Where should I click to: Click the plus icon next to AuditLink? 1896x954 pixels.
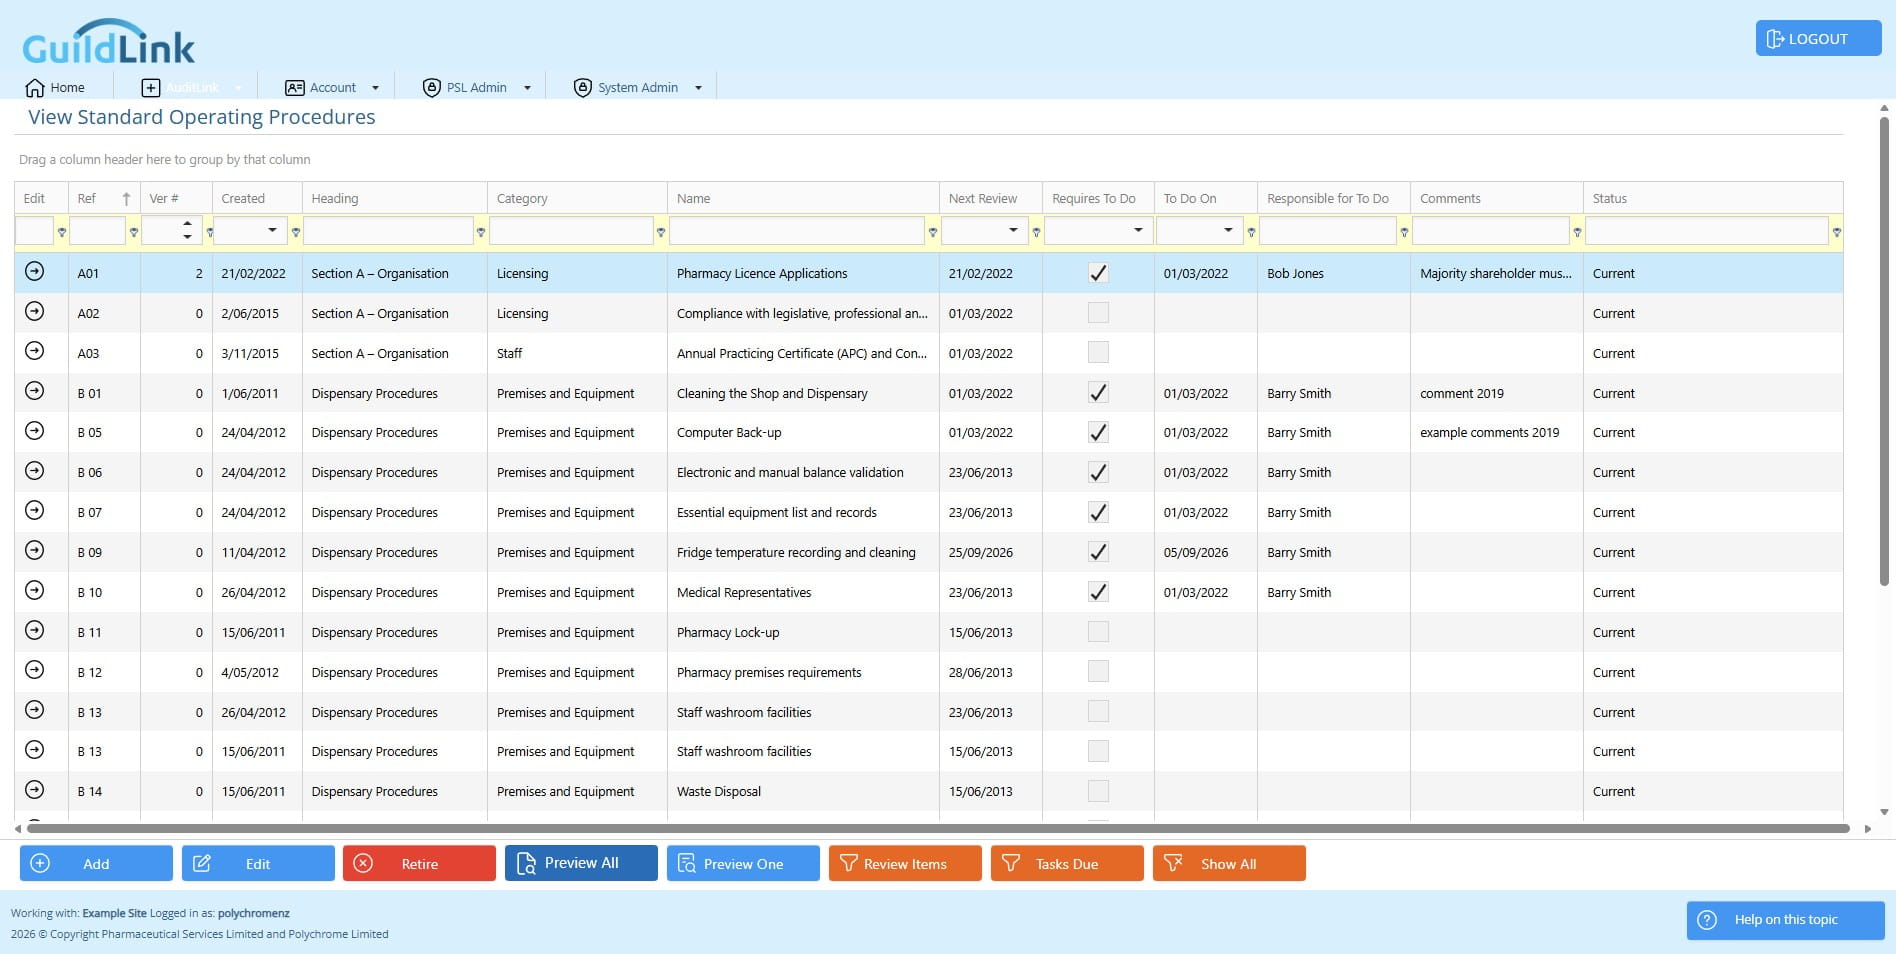point(150,88)
